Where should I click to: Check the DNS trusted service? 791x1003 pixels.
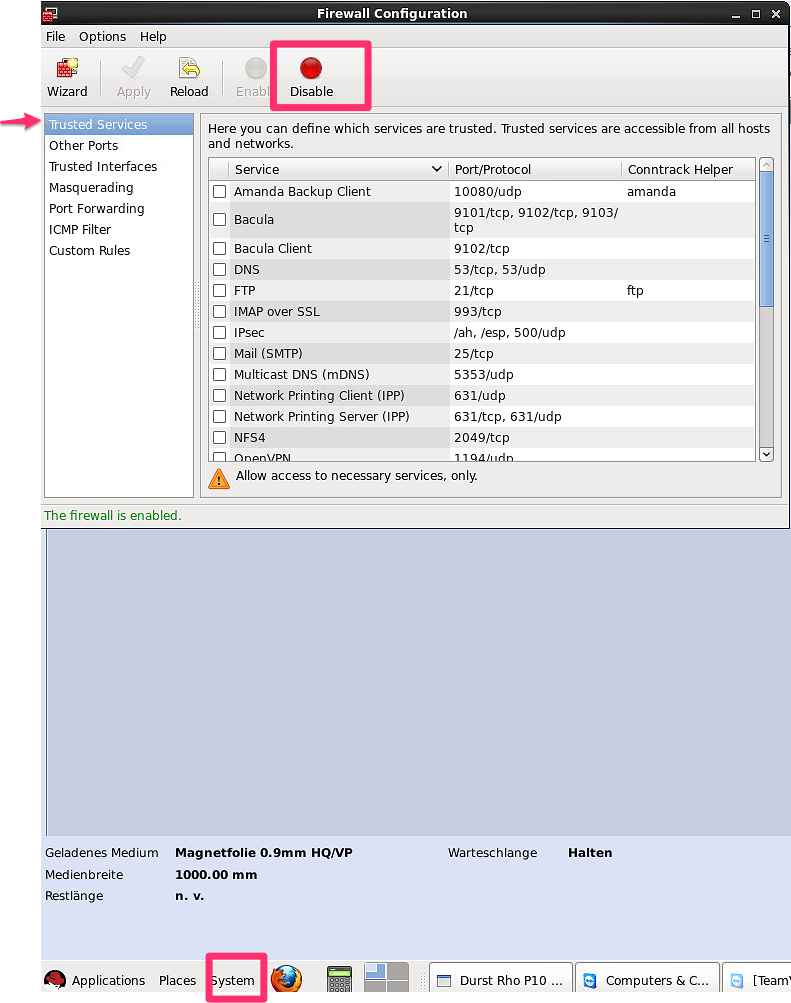[x=220, y=270]
